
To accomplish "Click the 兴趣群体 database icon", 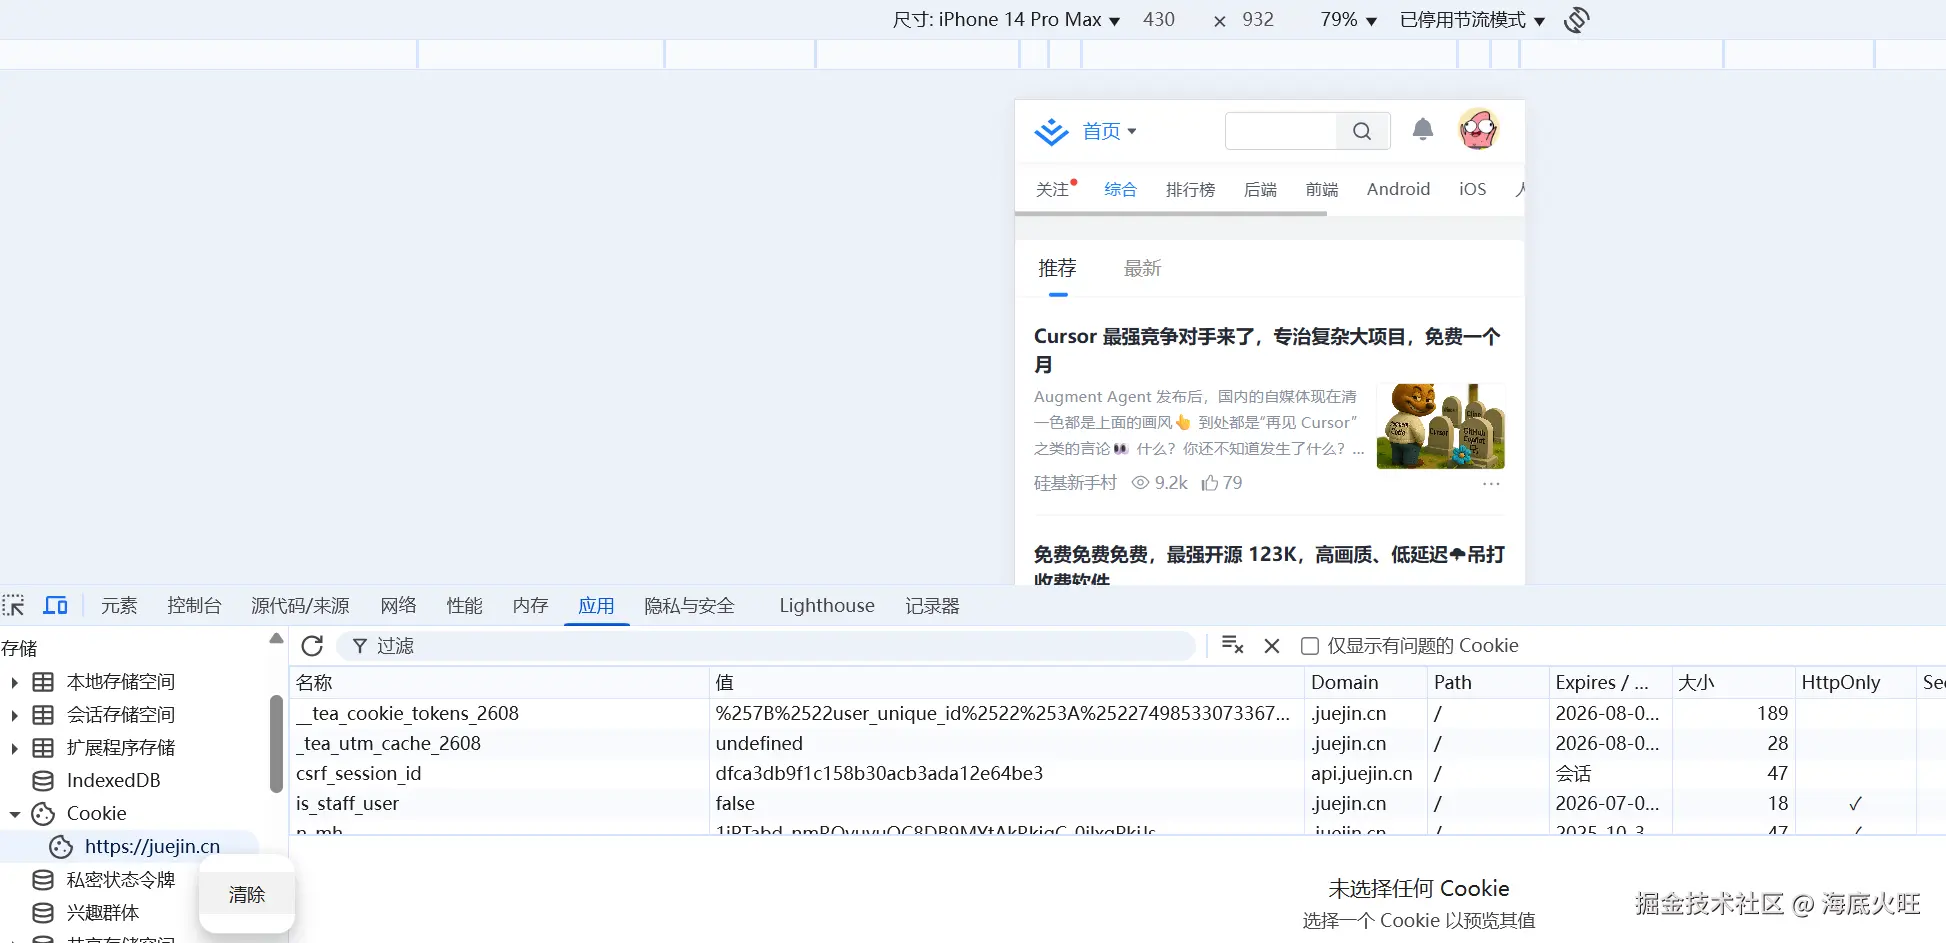I will pos(43,913).
